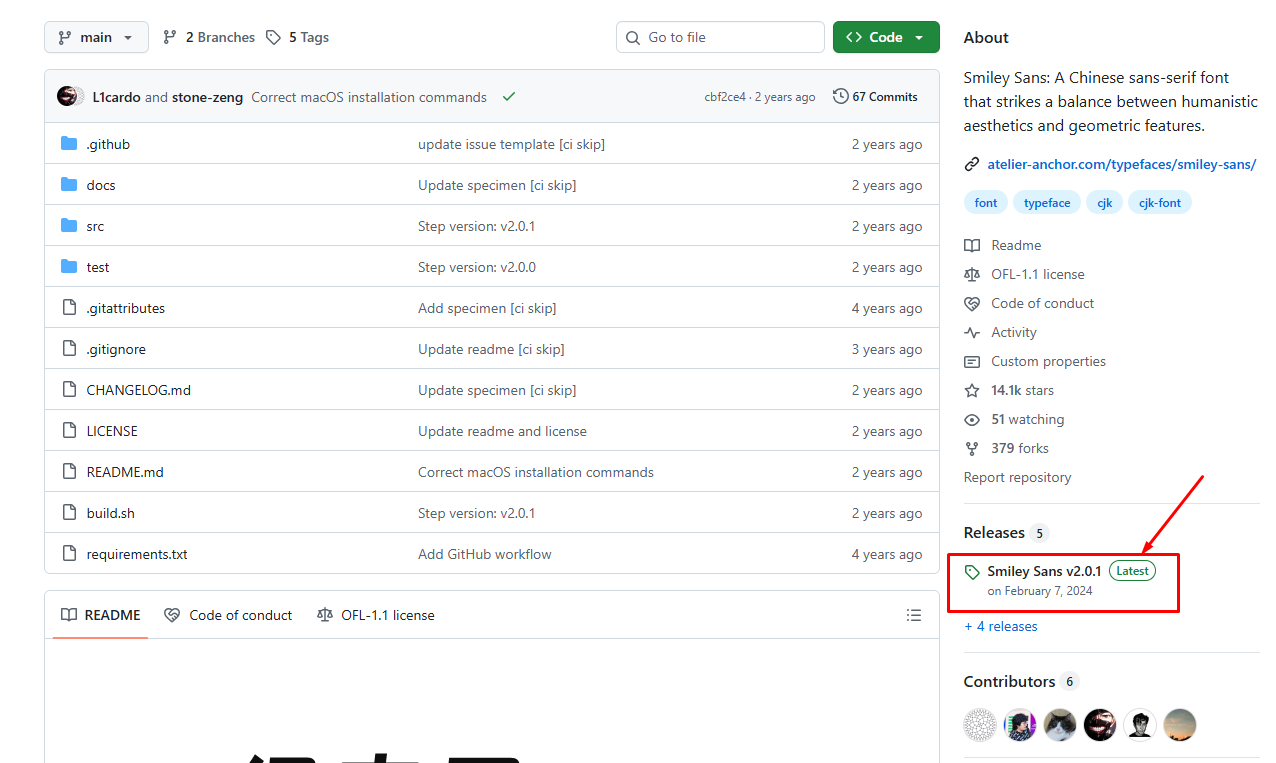Click Report repository link
Viewport: 1276px width, 763px height.
[1017, 477]
